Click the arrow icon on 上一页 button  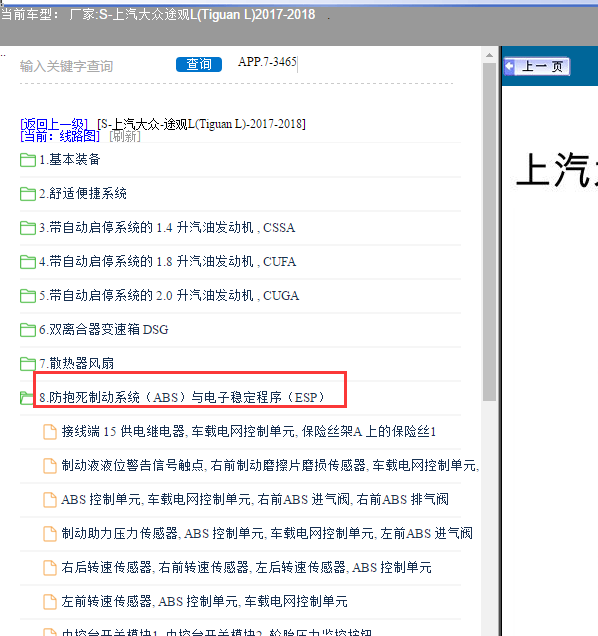coord(510,67)
